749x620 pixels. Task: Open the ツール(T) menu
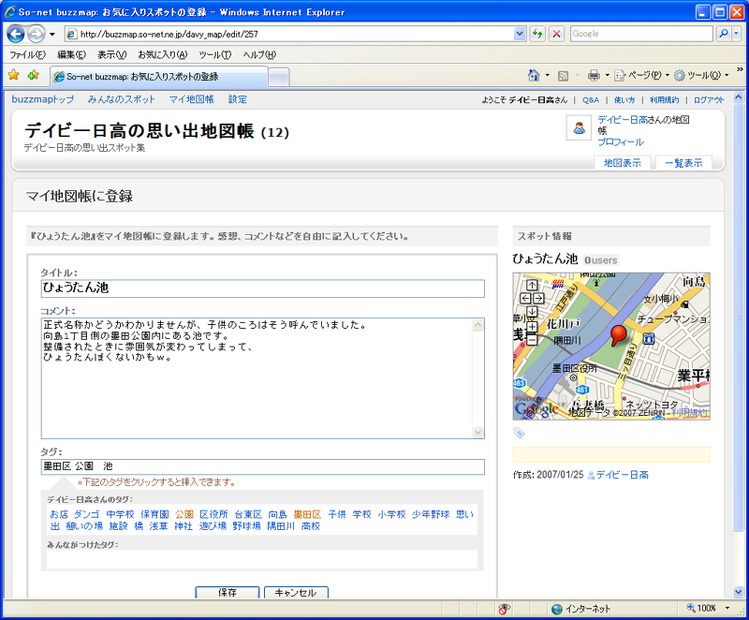(215, 55)
